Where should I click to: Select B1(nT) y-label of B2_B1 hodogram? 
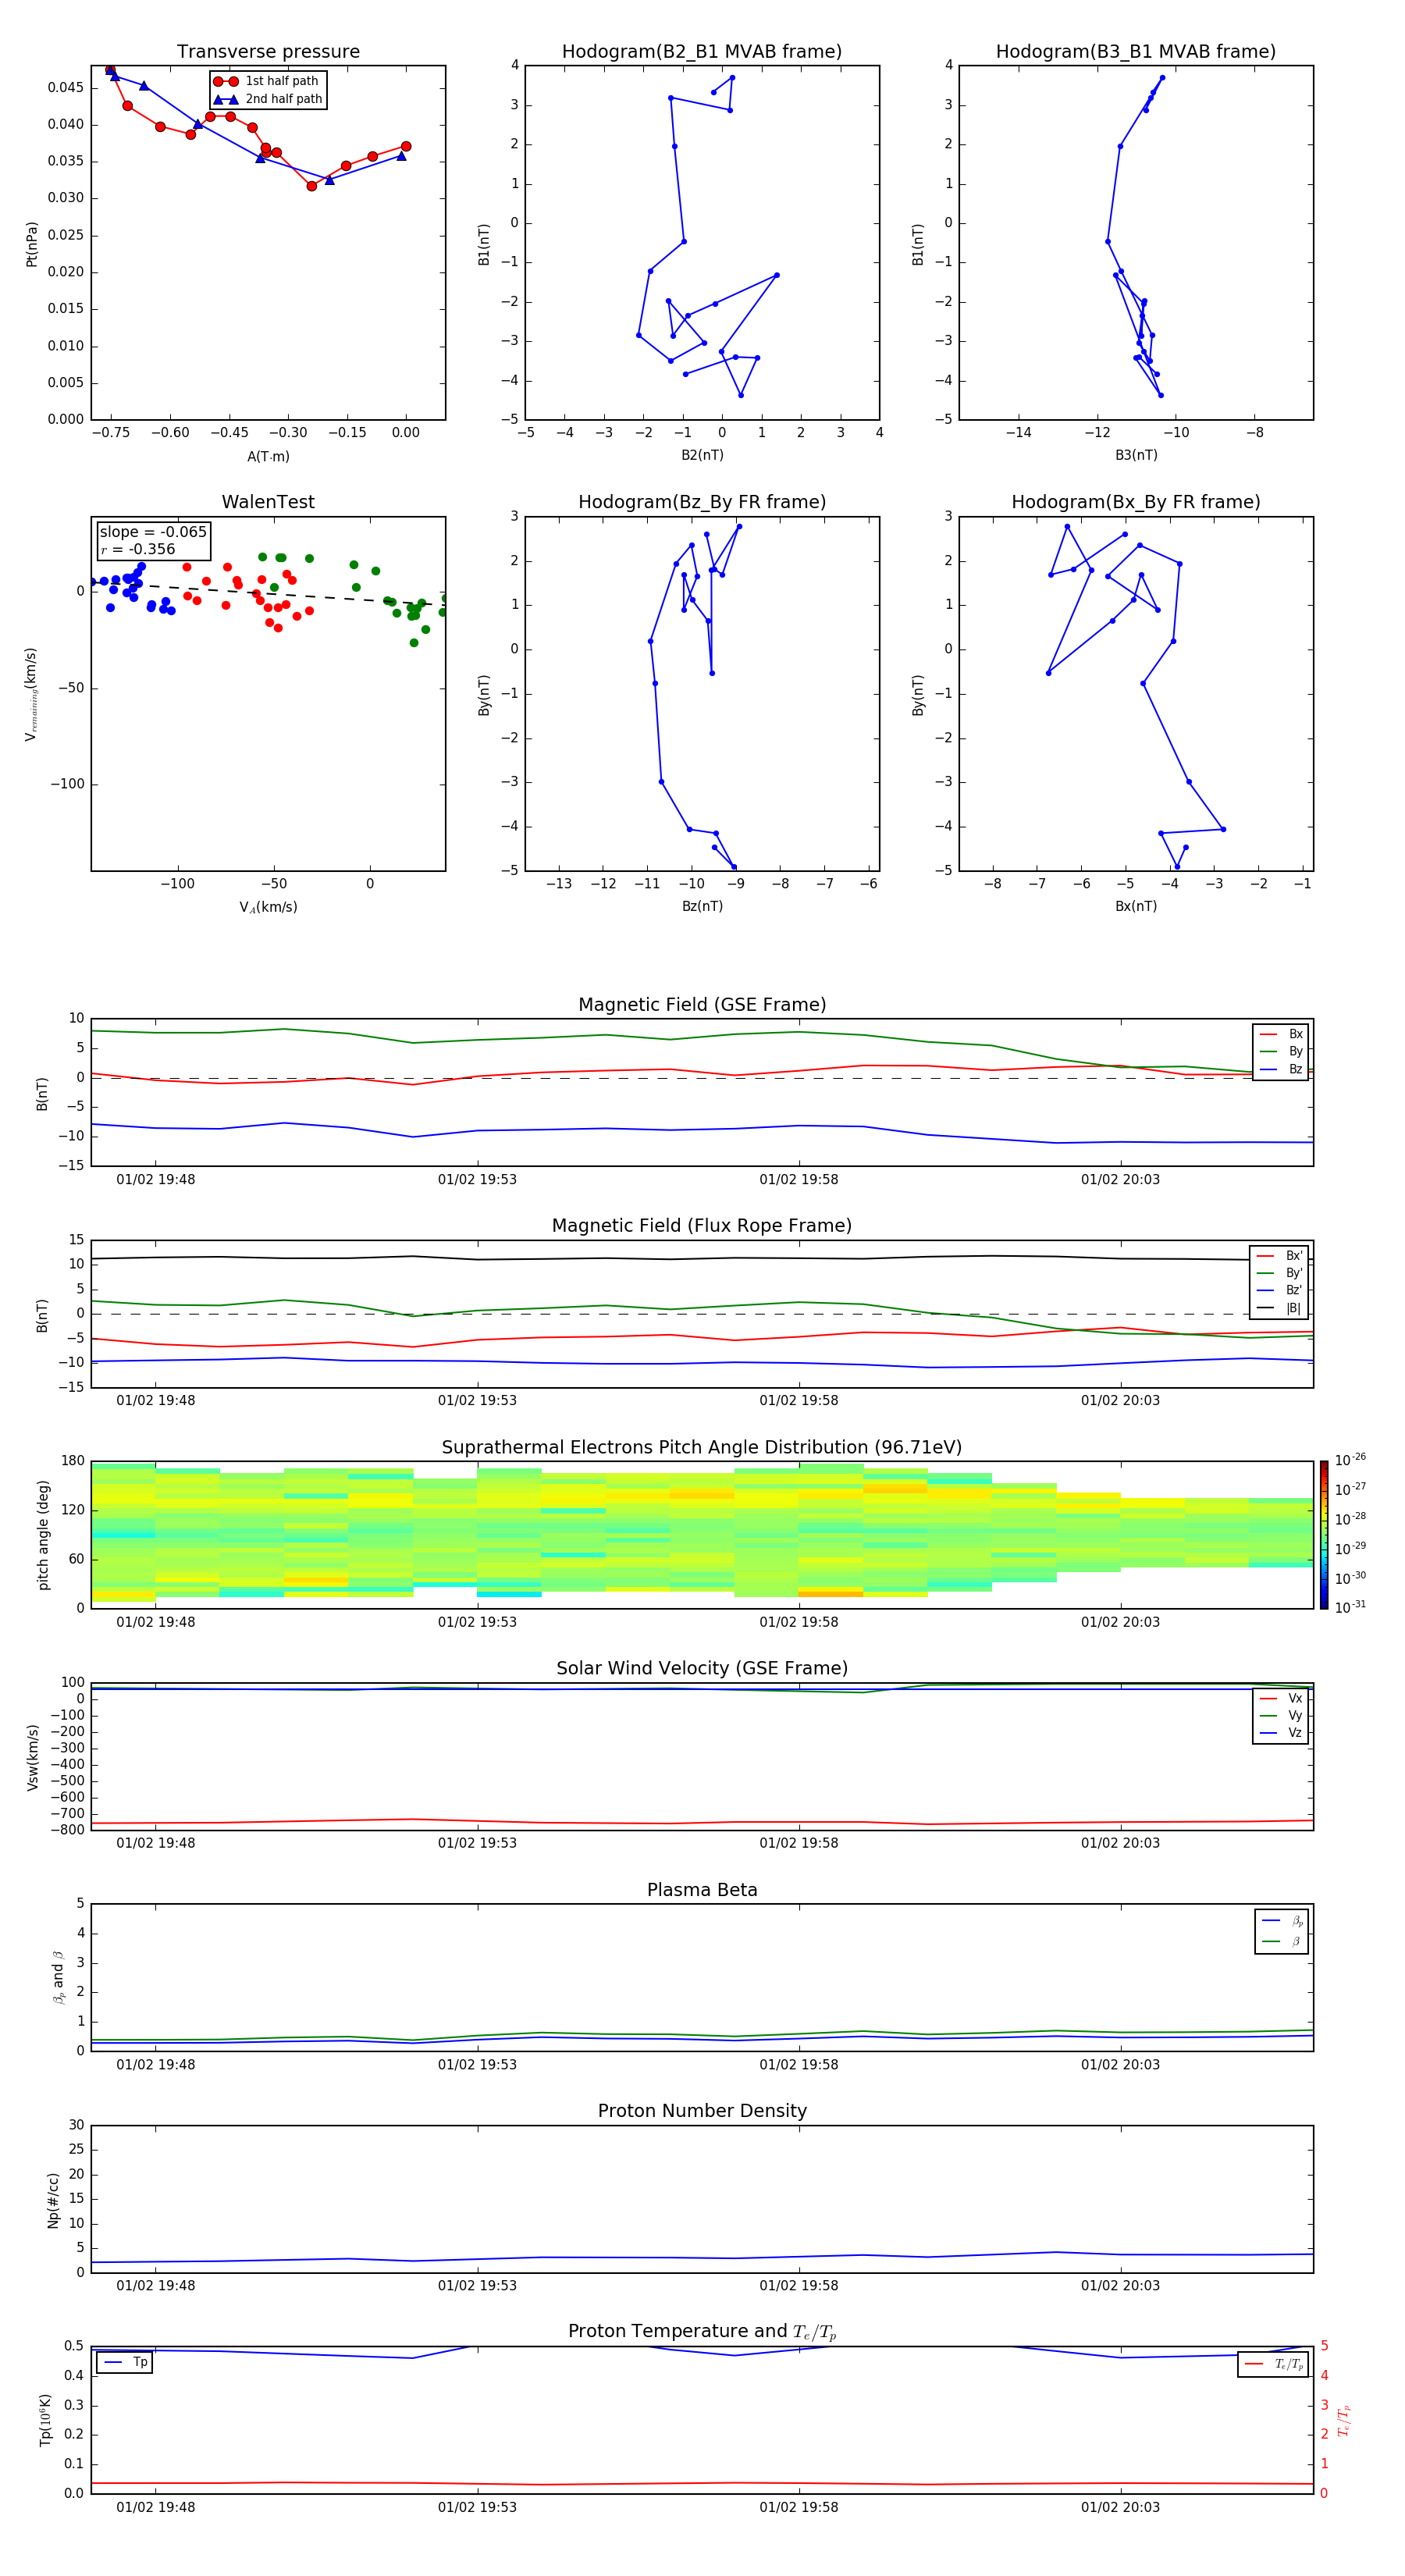click(484, 243)
